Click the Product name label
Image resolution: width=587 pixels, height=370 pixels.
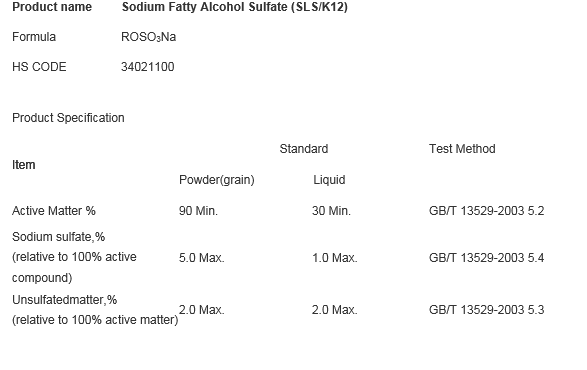click(52, 7)
